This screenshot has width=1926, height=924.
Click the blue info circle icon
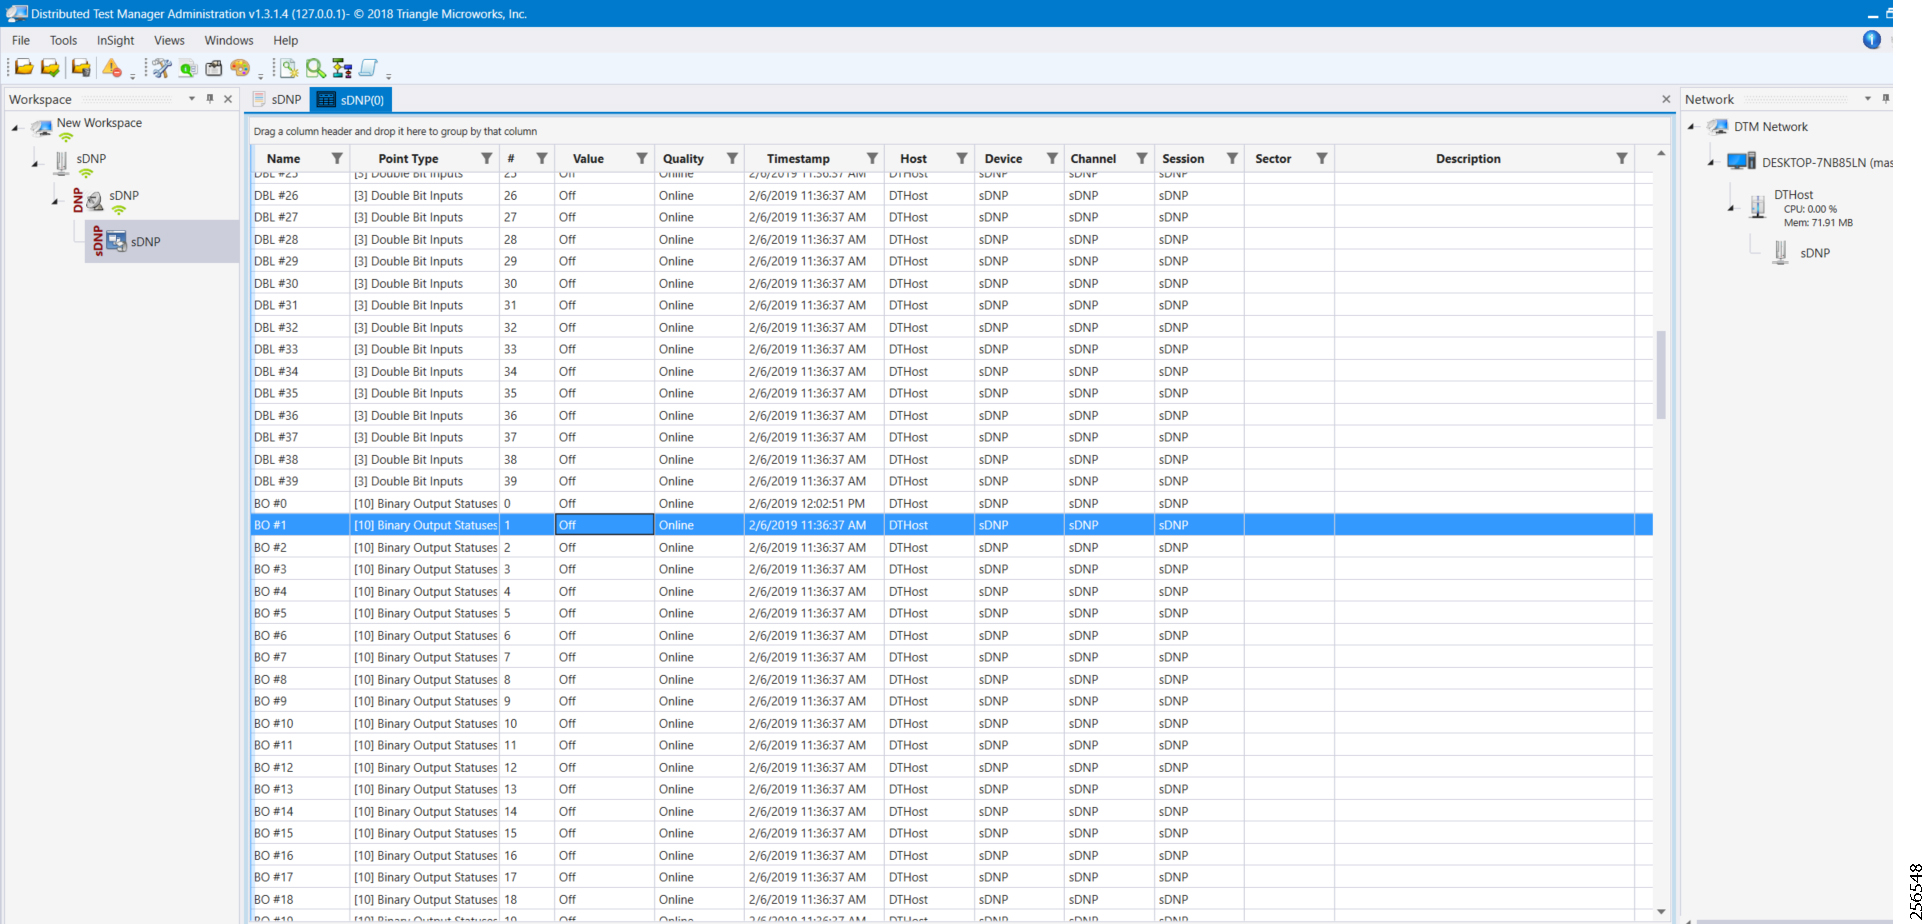click(1872, 40)
